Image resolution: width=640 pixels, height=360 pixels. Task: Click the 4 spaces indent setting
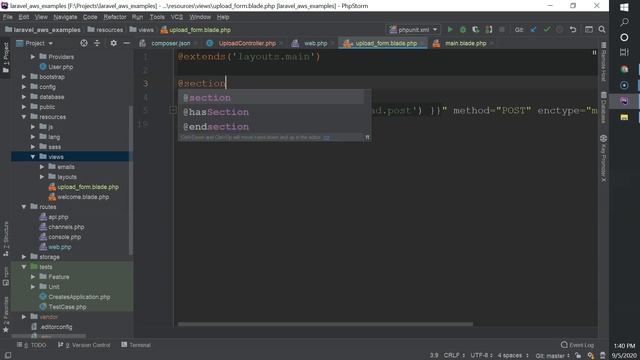click(513, 356)
